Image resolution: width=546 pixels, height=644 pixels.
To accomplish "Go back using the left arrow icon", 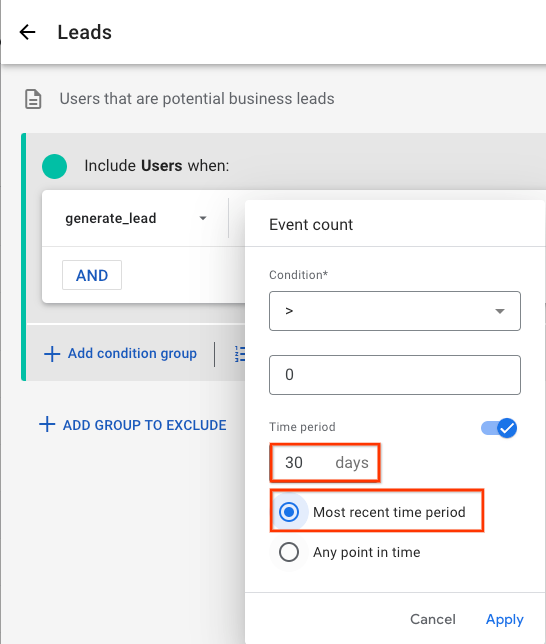I will pyautogui.click(x=28, y=32).
